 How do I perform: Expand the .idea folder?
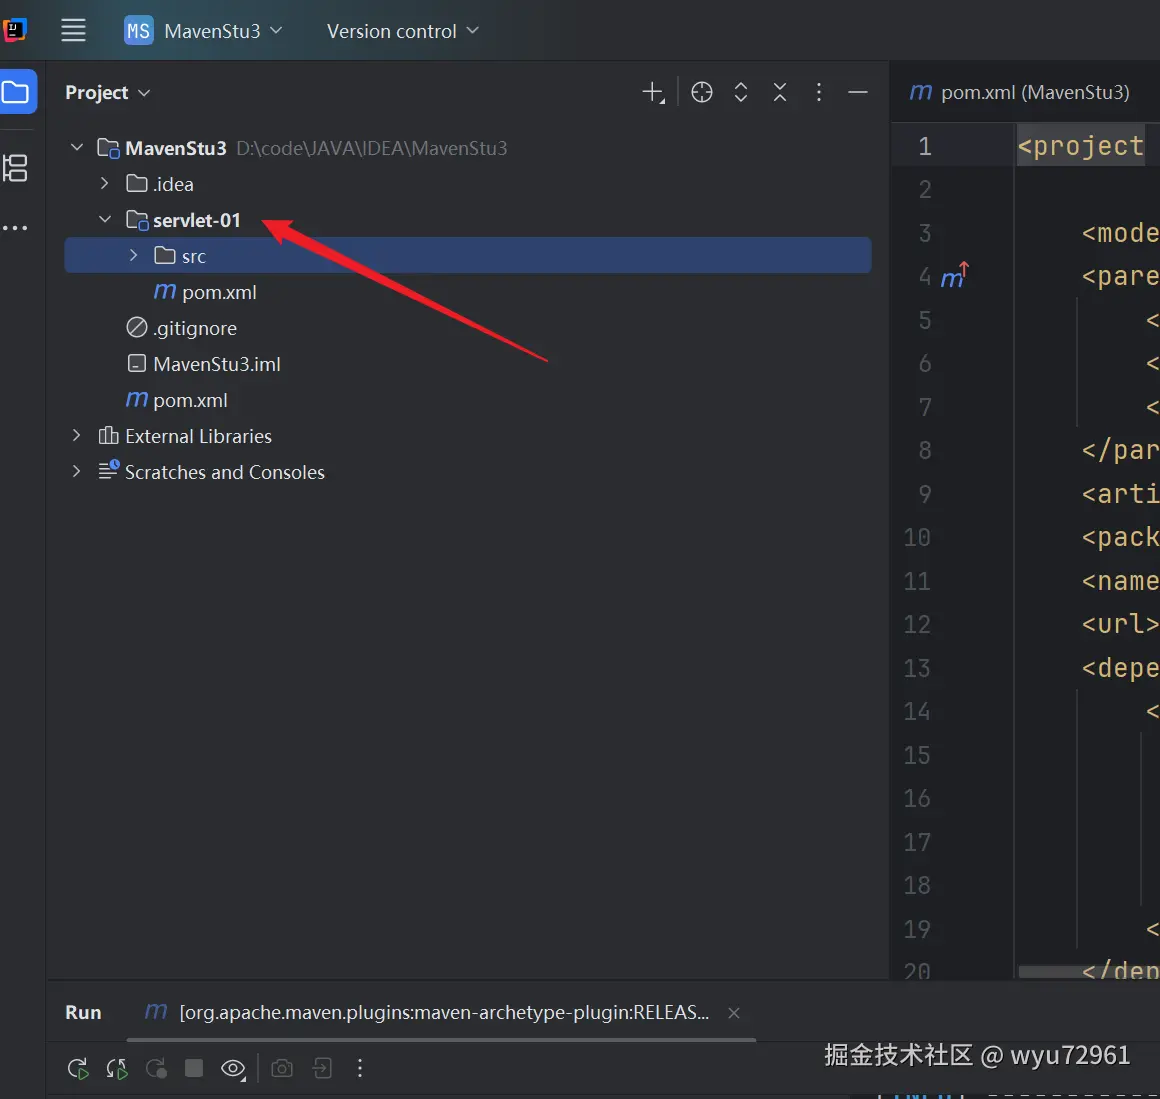(x=104, y=183)
